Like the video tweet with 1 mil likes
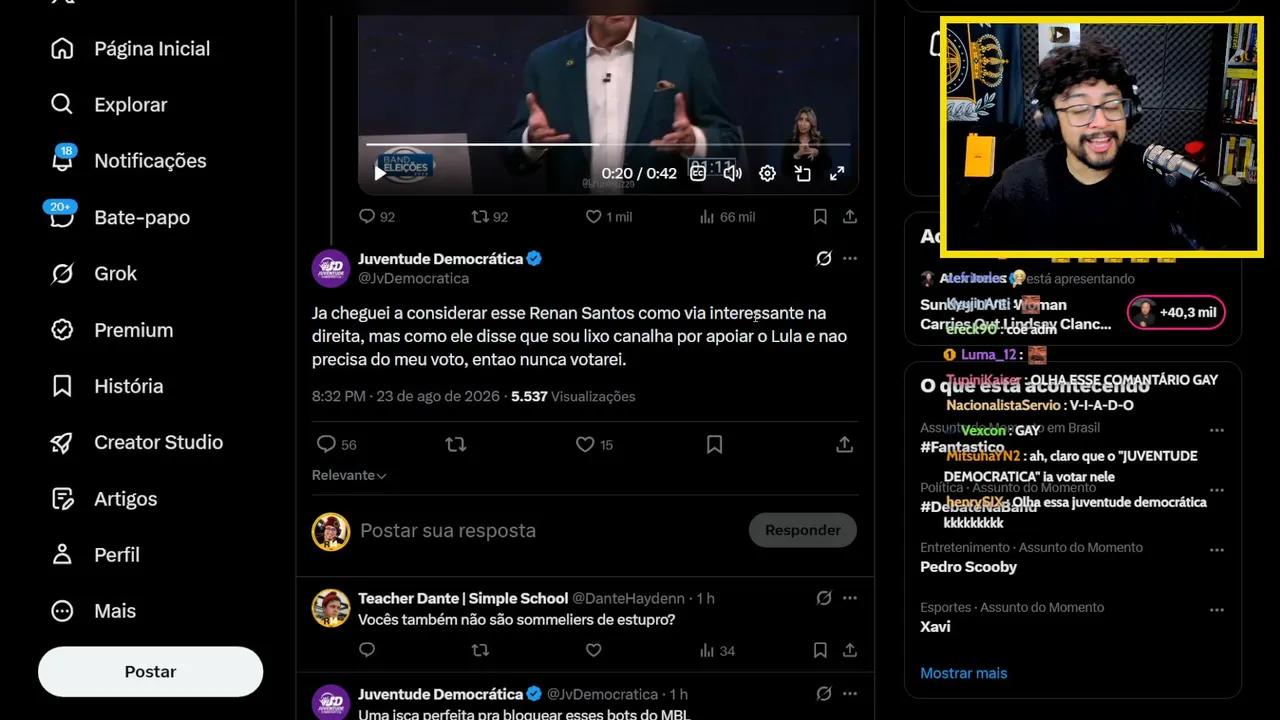Viewport: 1280px width, 720px height. [608, 217]
